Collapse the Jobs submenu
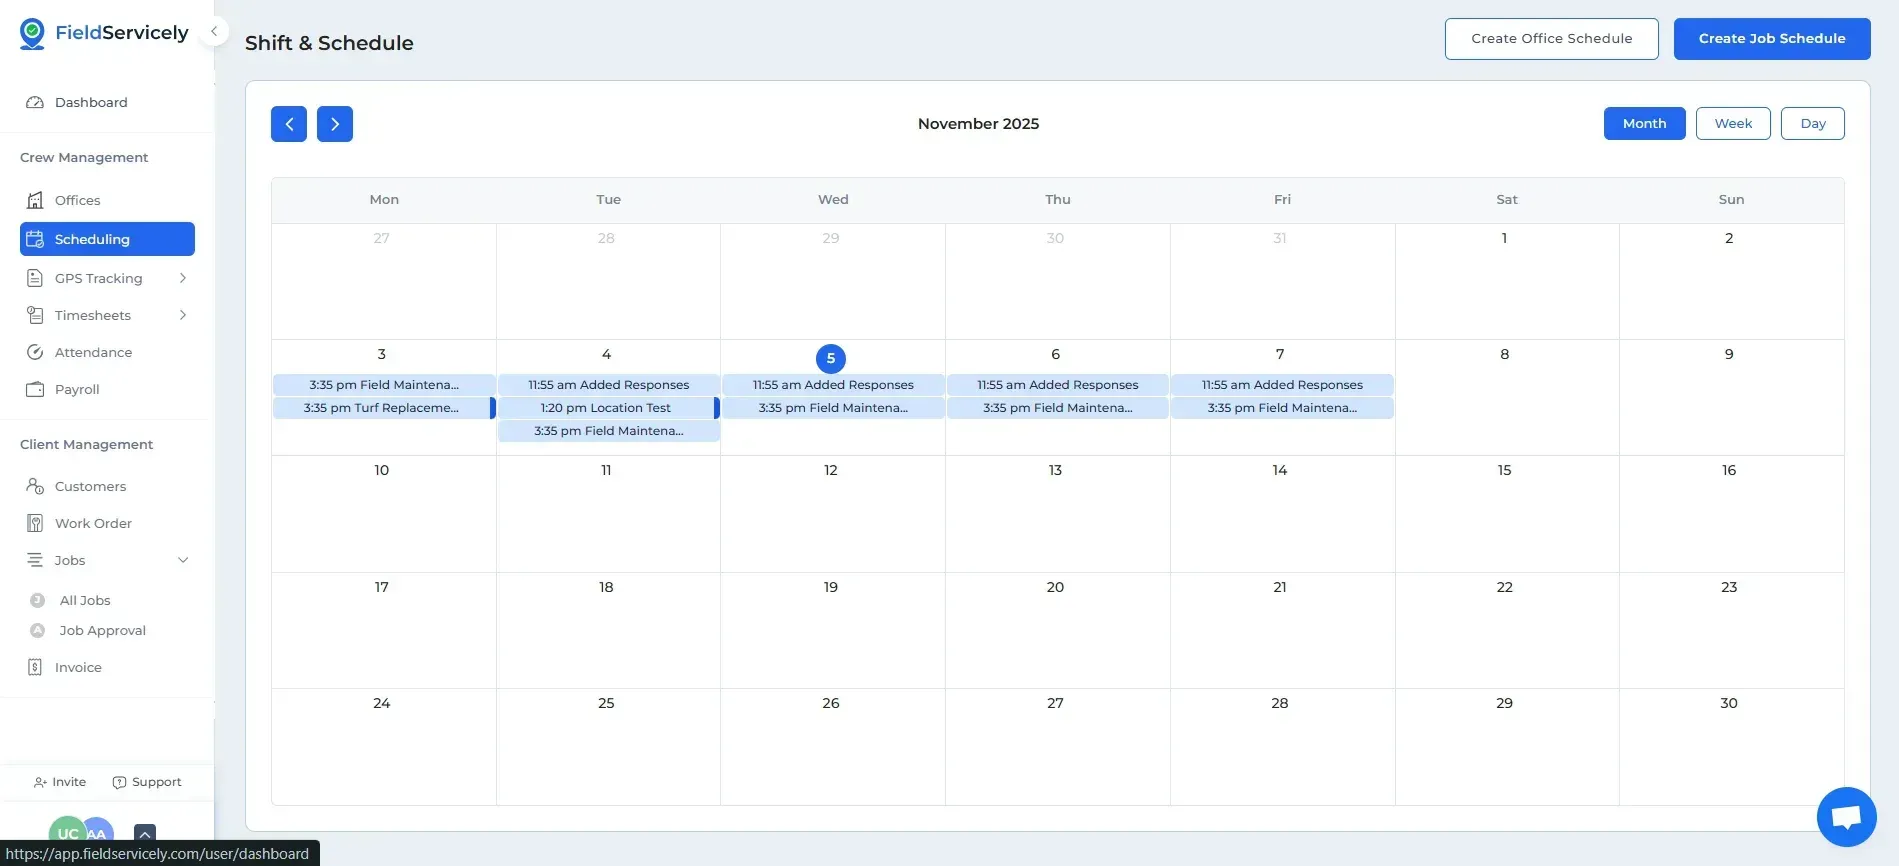This screenshot has height=866, width=1899. pos(182,560)
